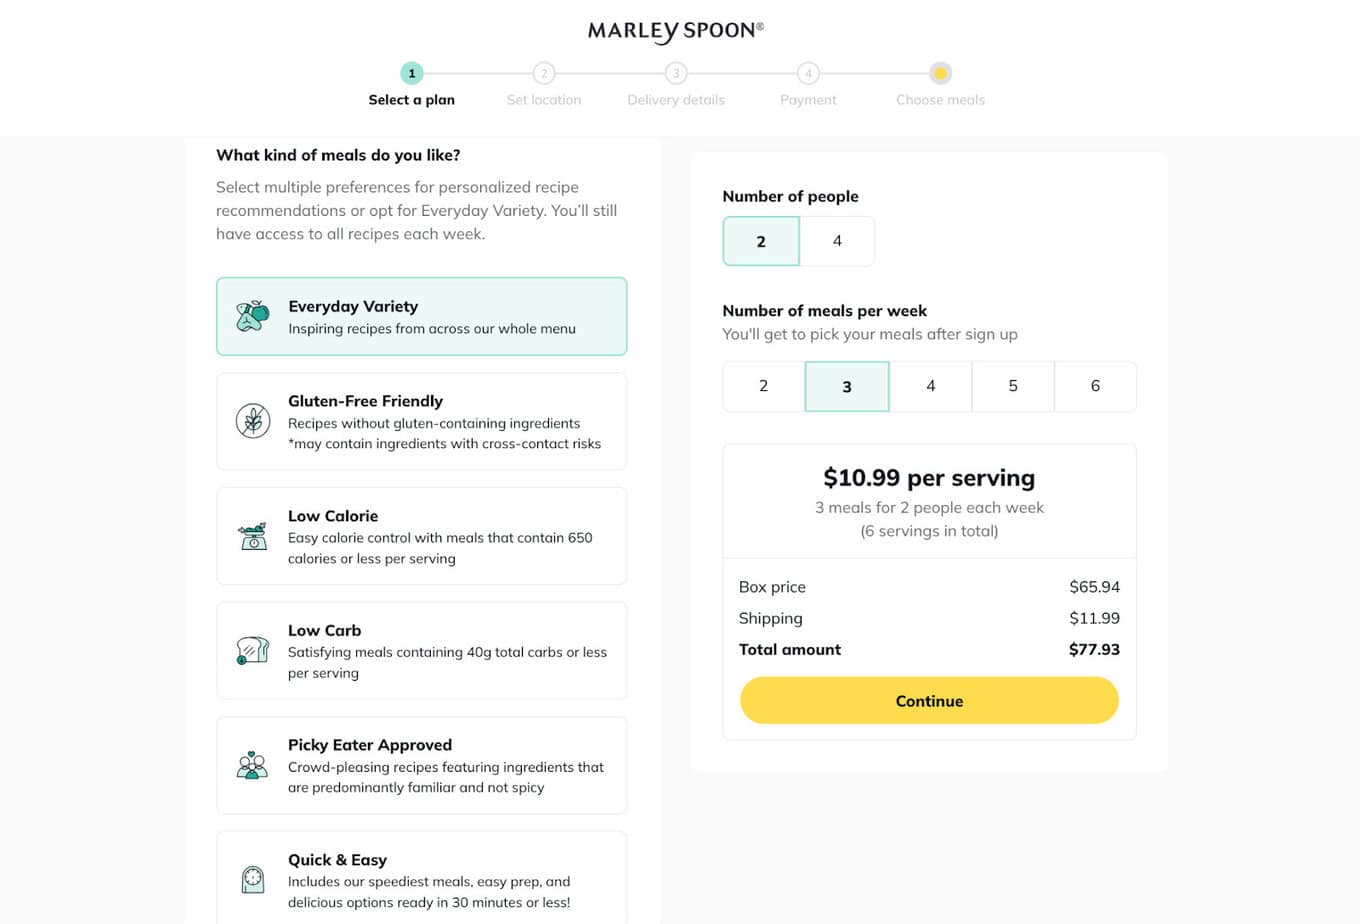Toggle the Gluten-Free Friendly preference title
Viewport: 1360px width, 924px height.
point(365,401)
